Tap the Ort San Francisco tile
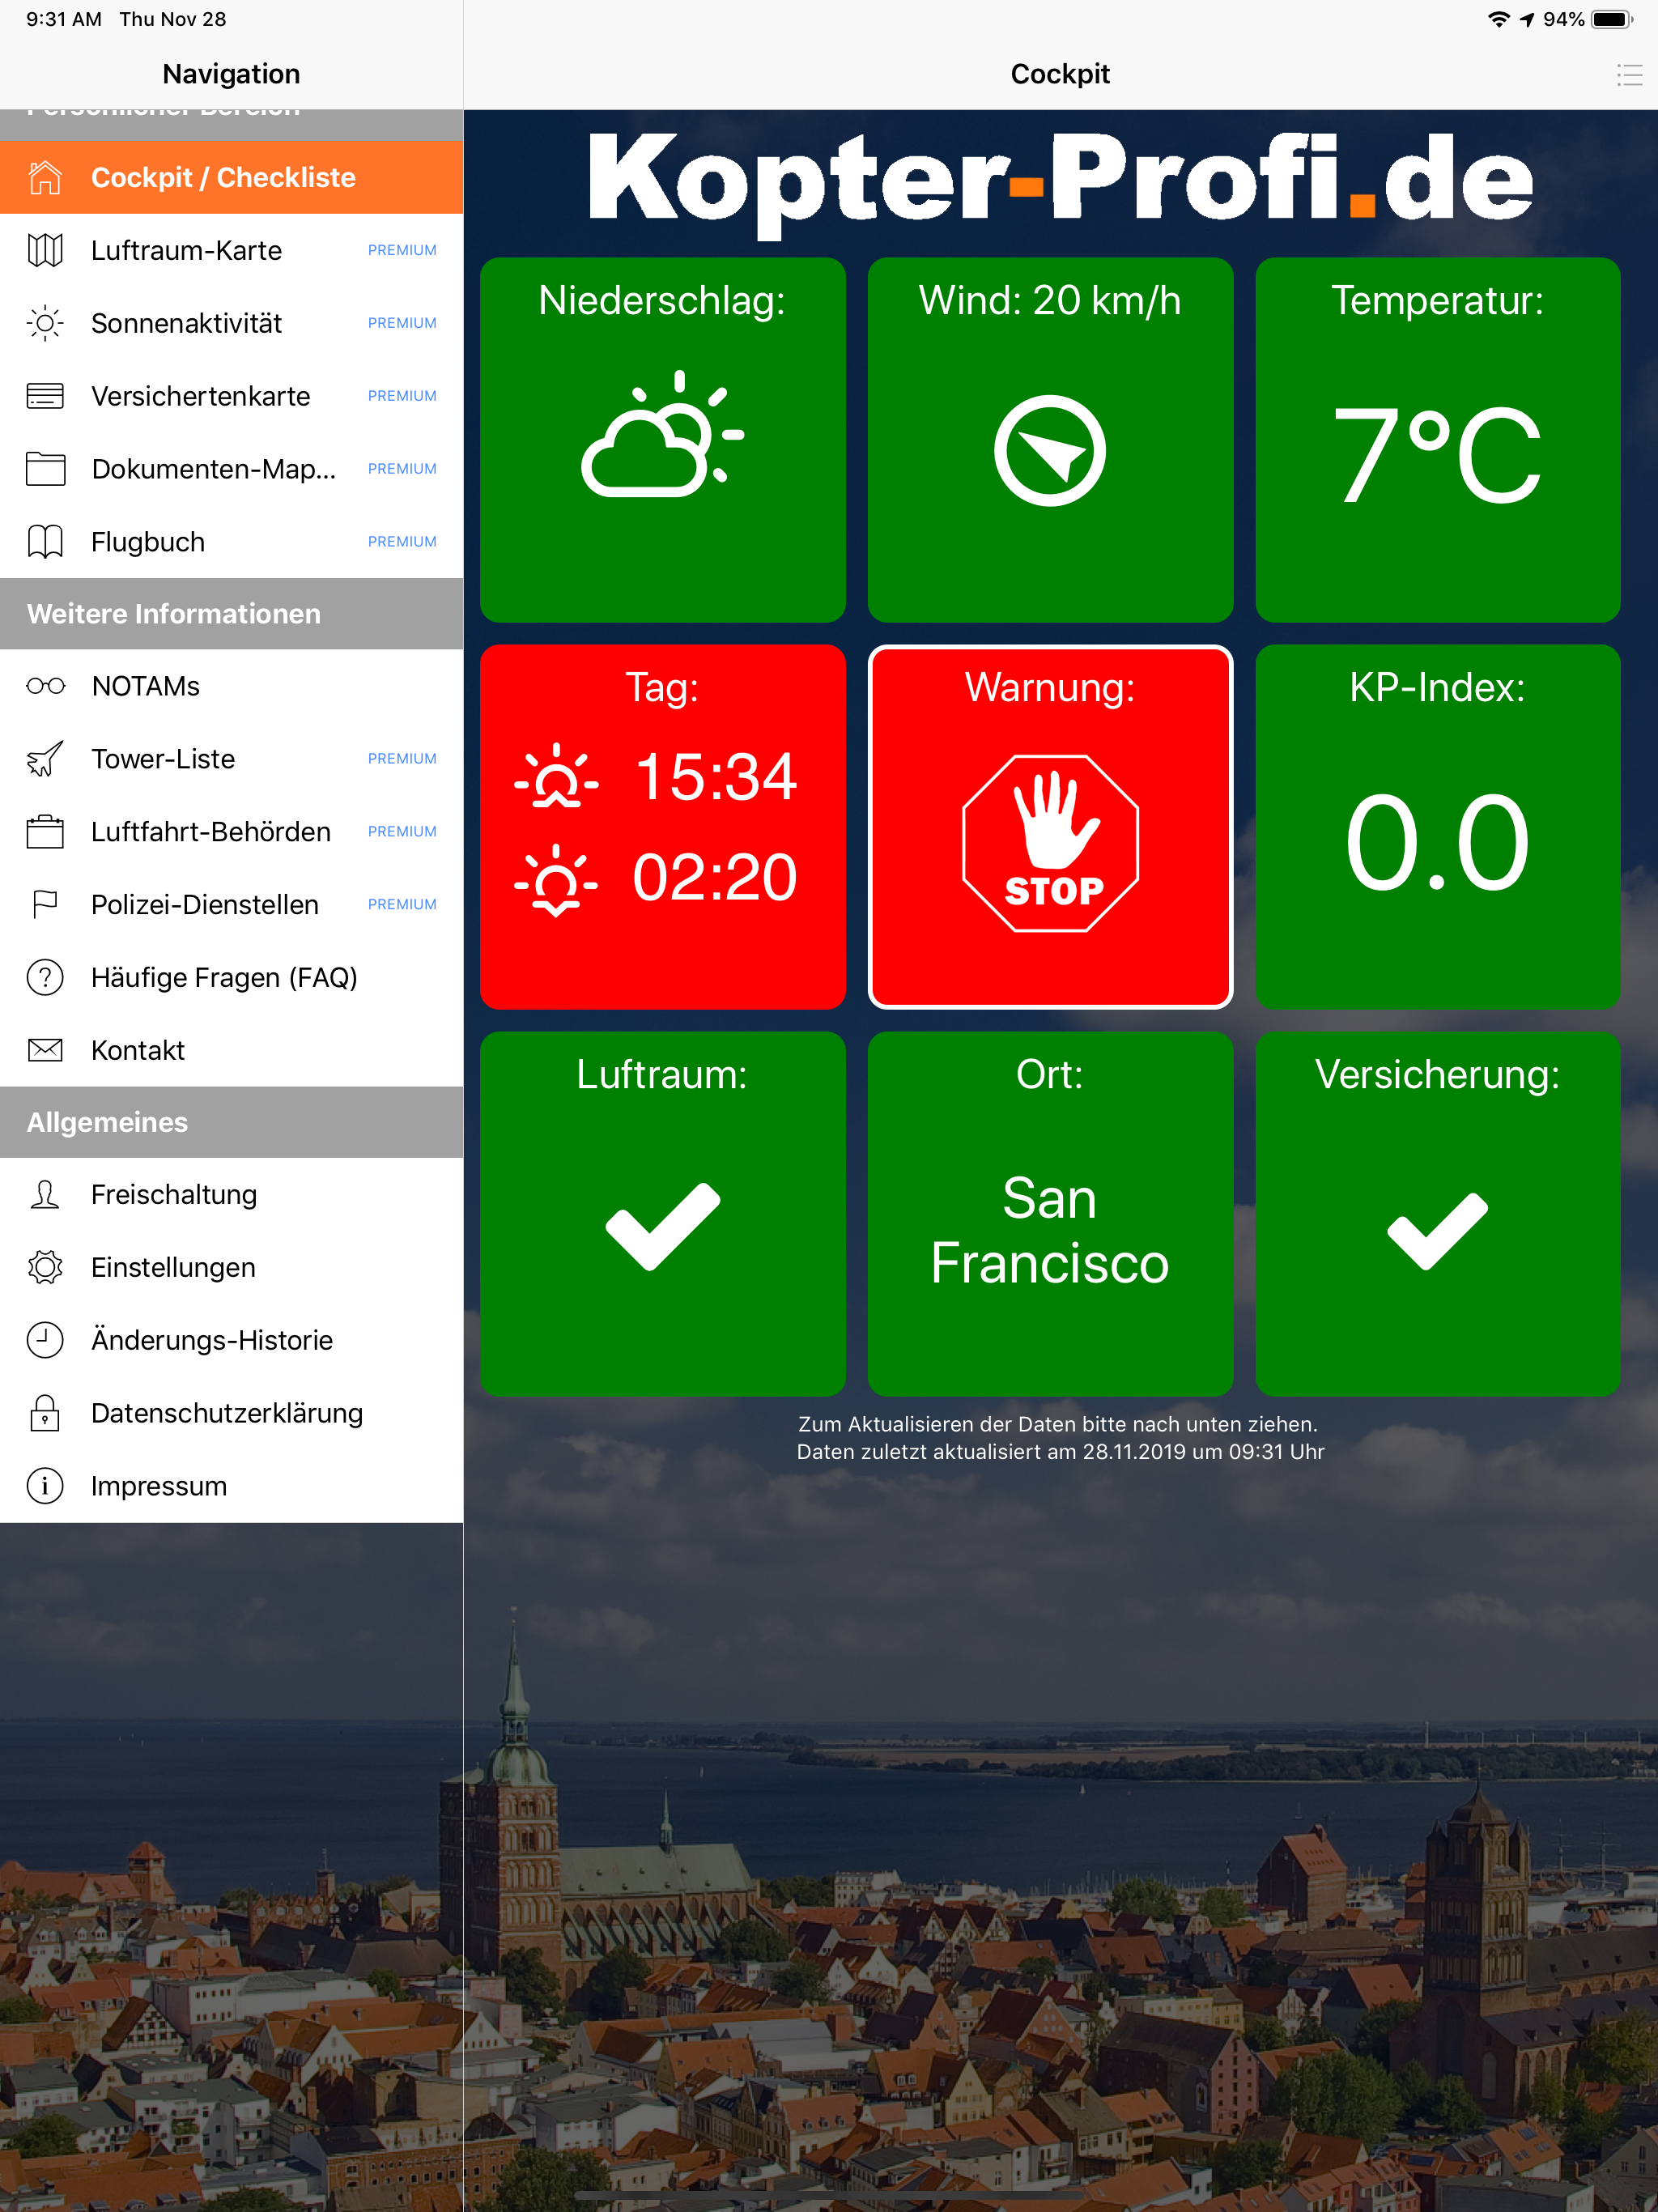Screen dimensions: 1658x2212 [1050, 1214]
